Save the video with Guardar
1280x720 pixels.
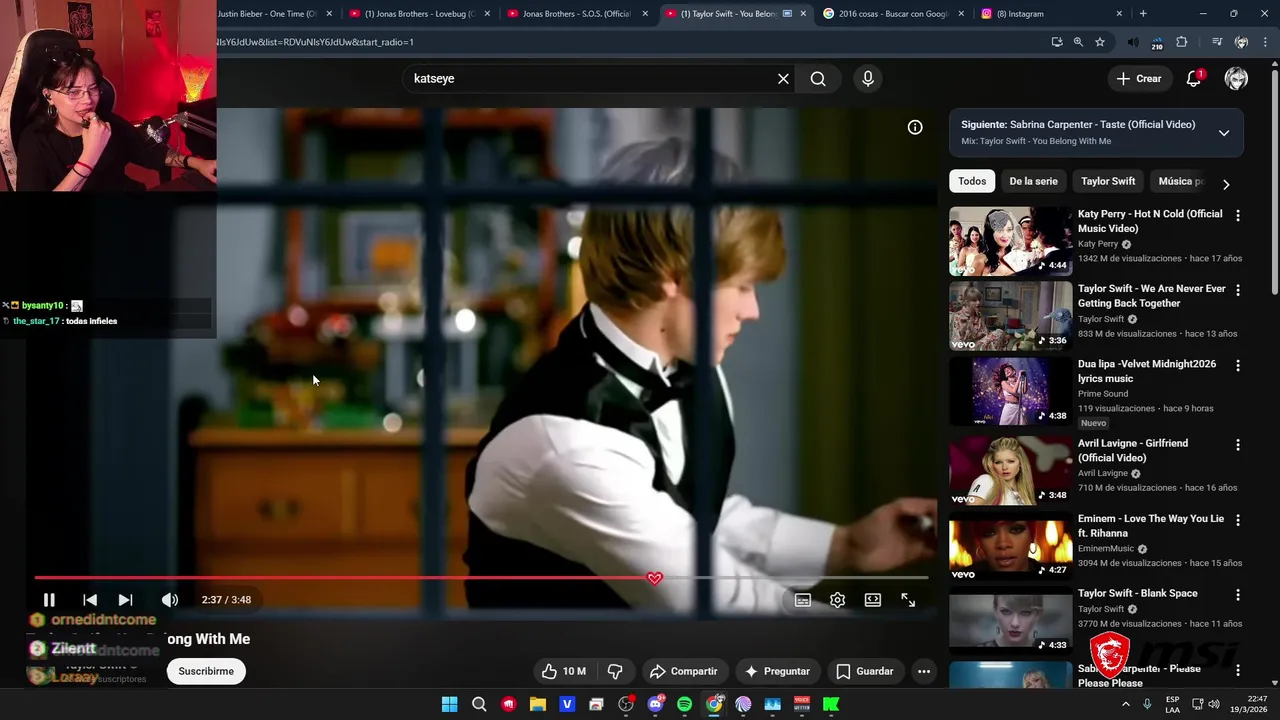[865, 671]
